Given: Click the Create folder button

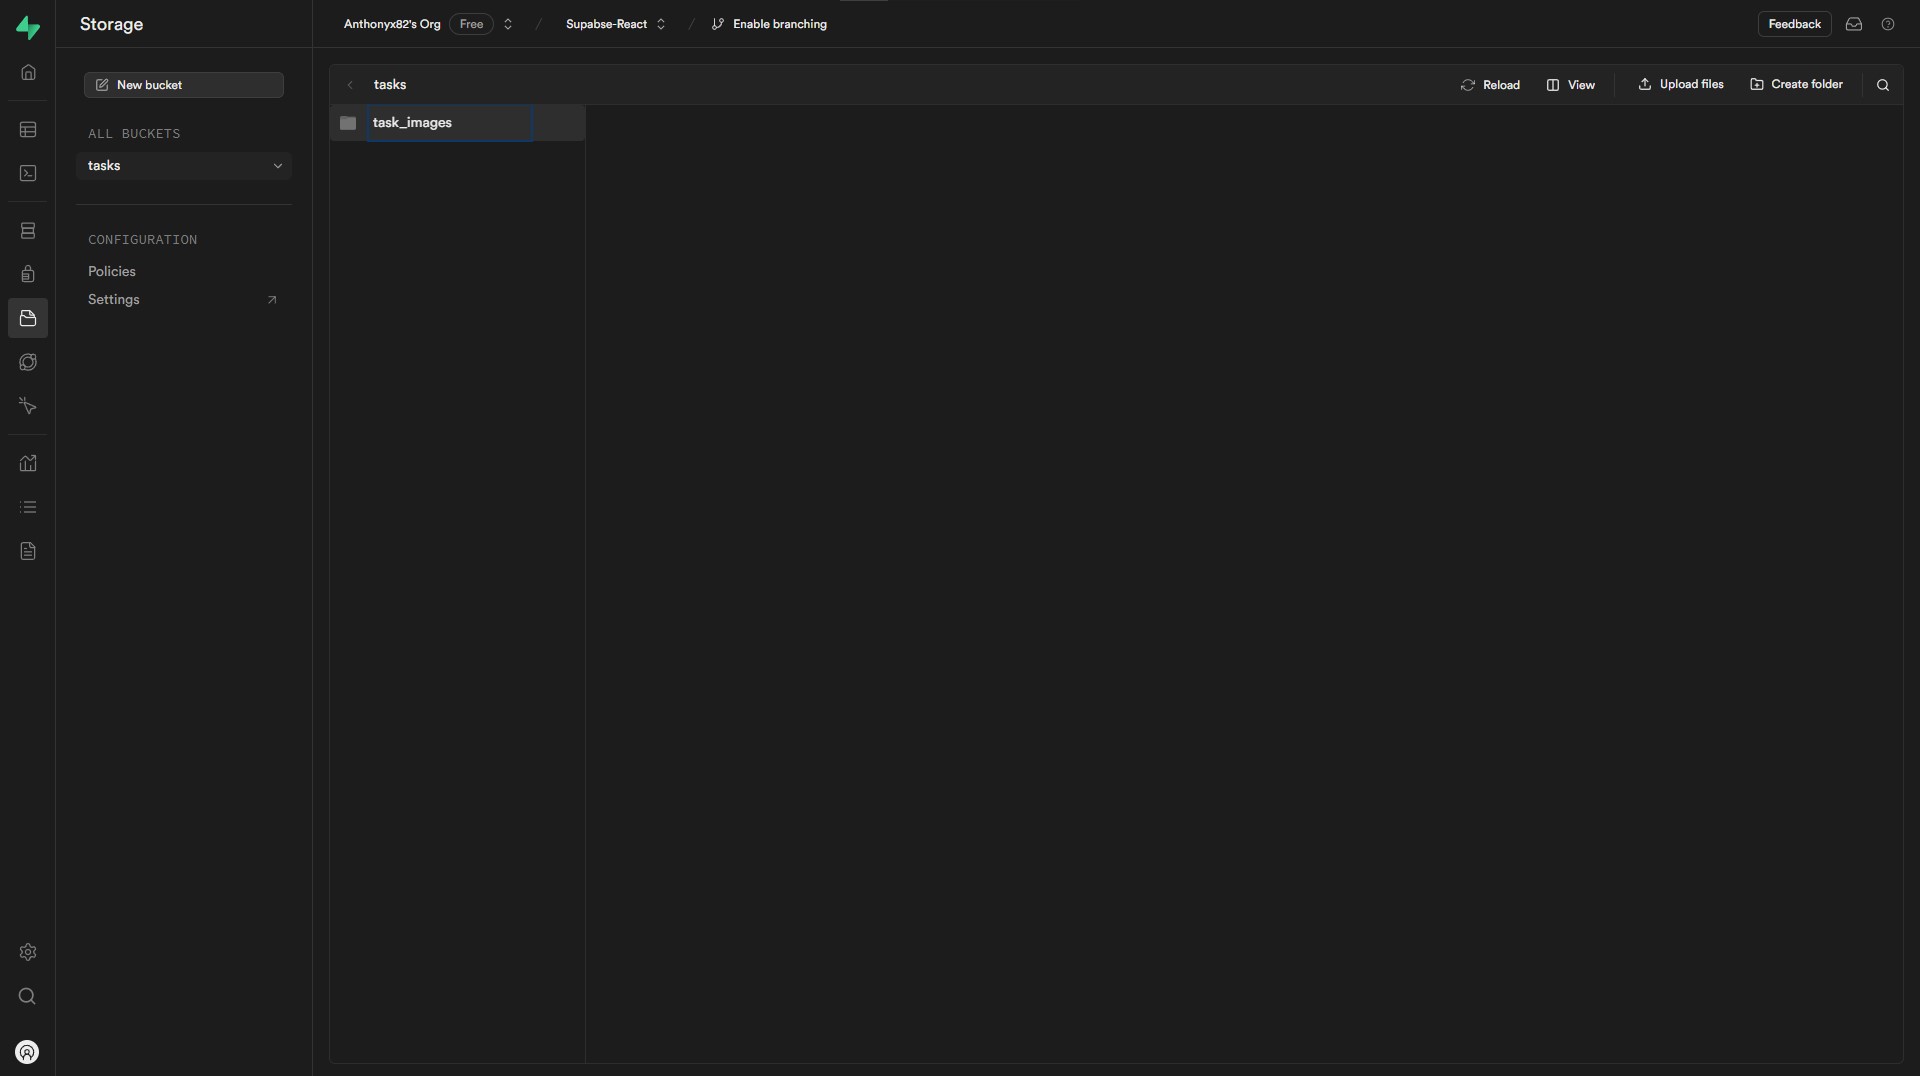Looking at the screenshot, I should pyautogui.click(x=1796, y=85).
